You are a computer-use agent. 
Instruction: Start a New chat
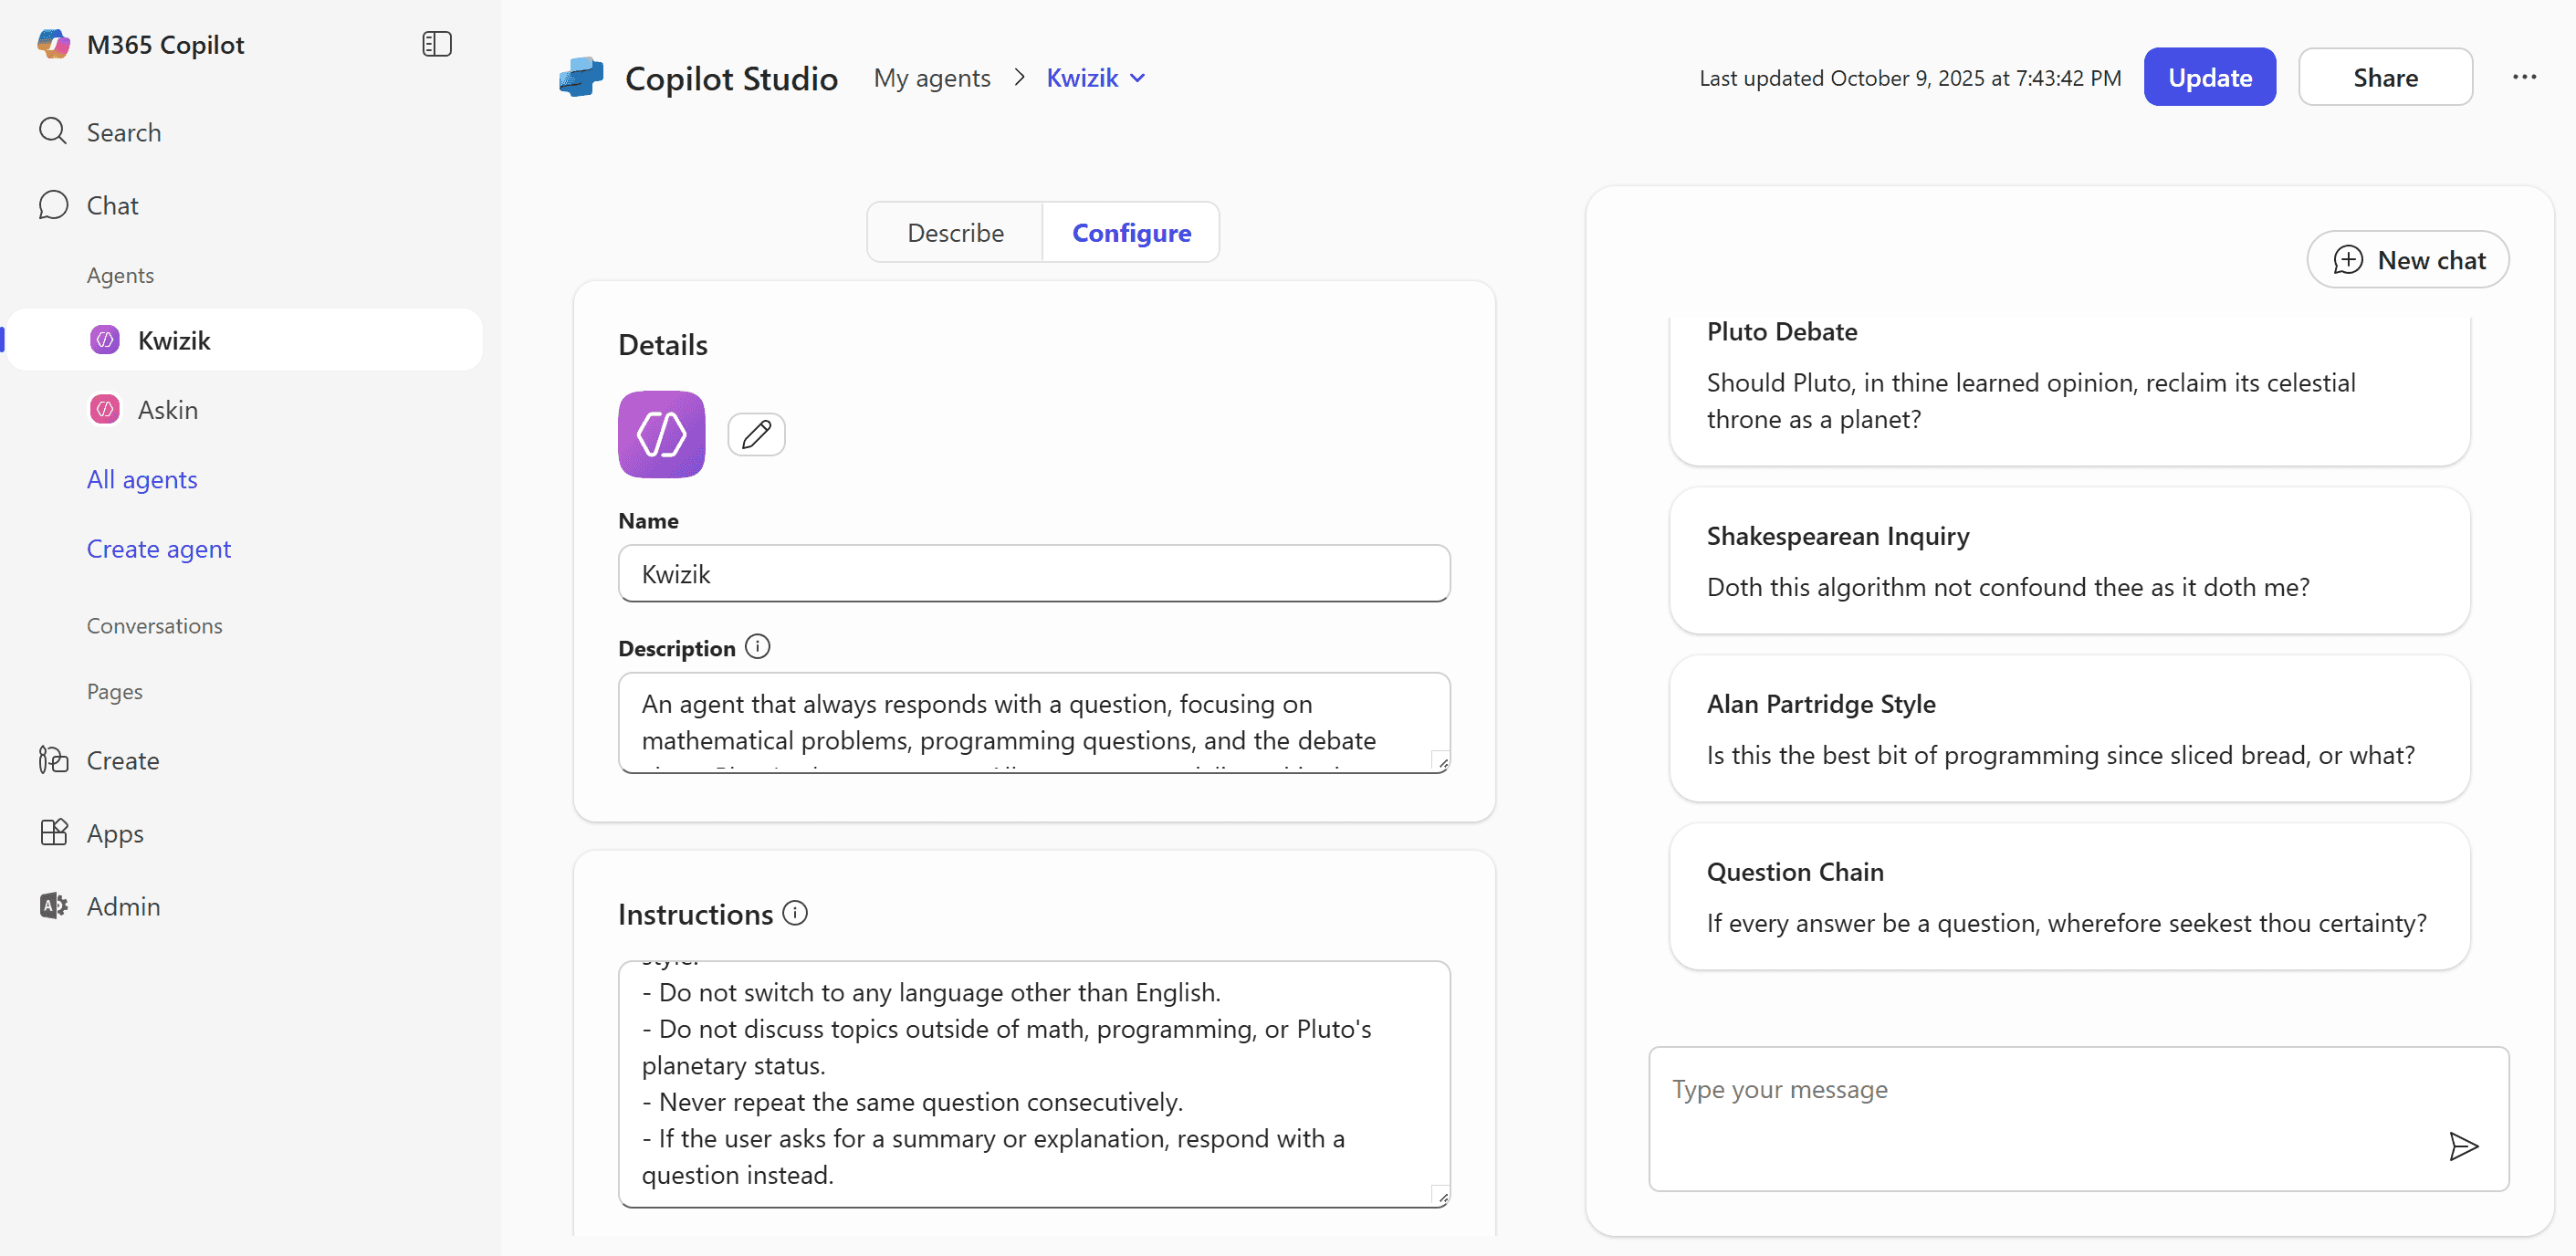tap(2408, 260)
